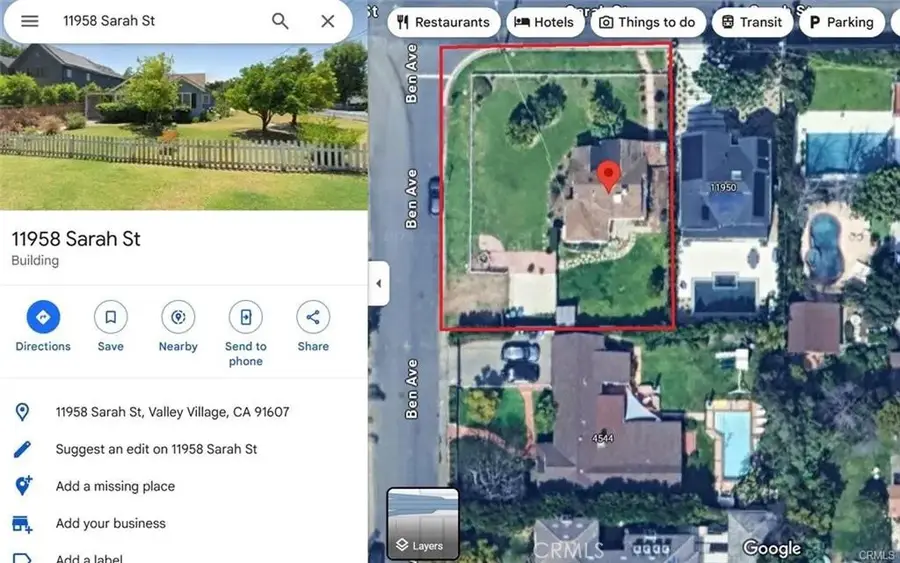Viewport: 900px width, 563px height.
Task: Show Parking locations chip
Action: coord(840,22)
